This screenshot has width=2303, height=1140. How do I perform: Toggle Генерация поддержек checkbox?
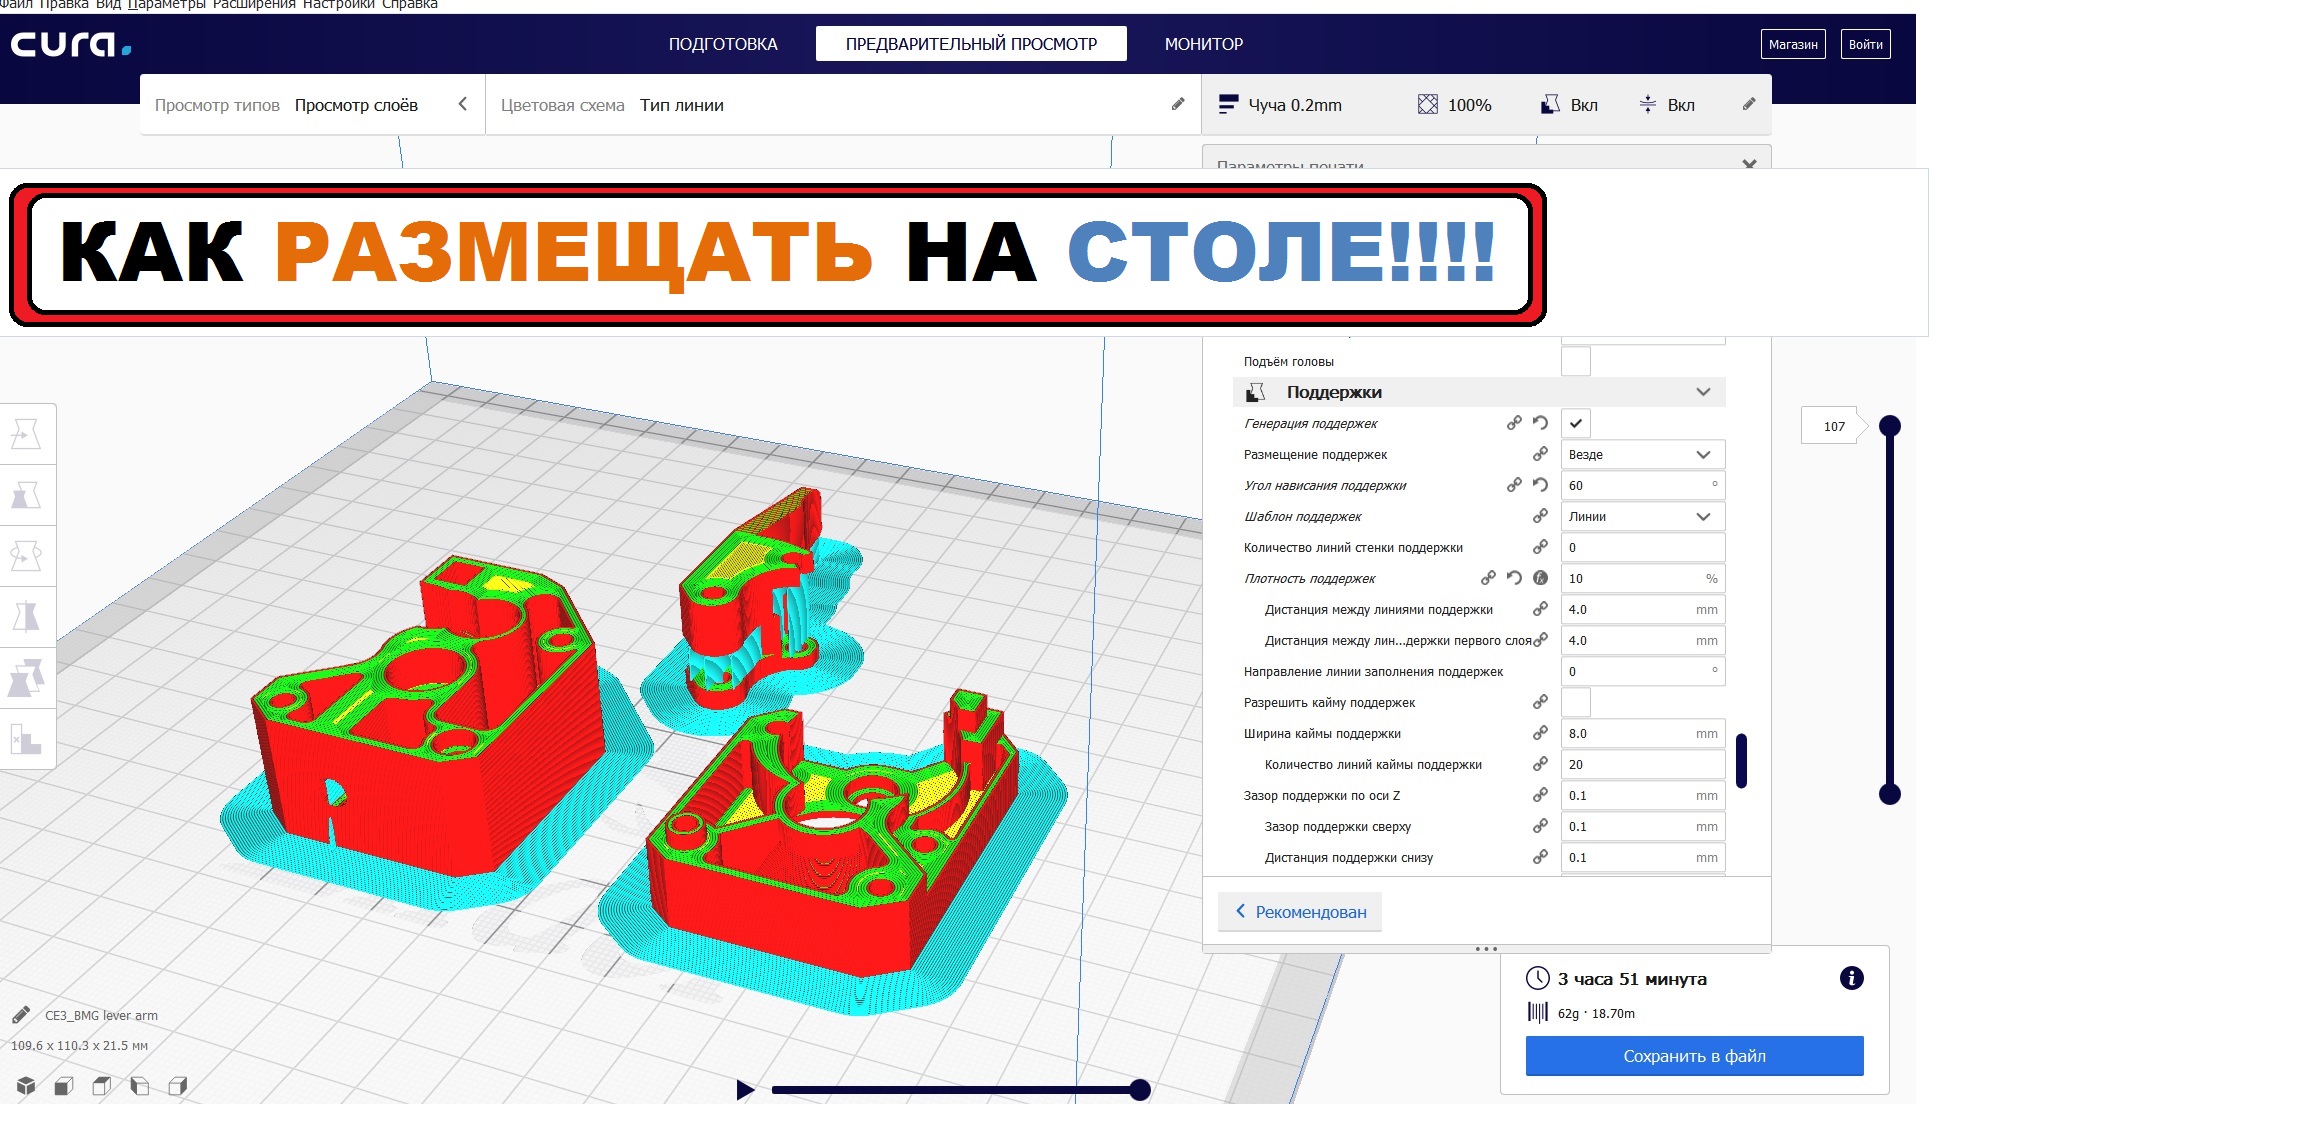pyautogui.click(x=1575, y=423)
